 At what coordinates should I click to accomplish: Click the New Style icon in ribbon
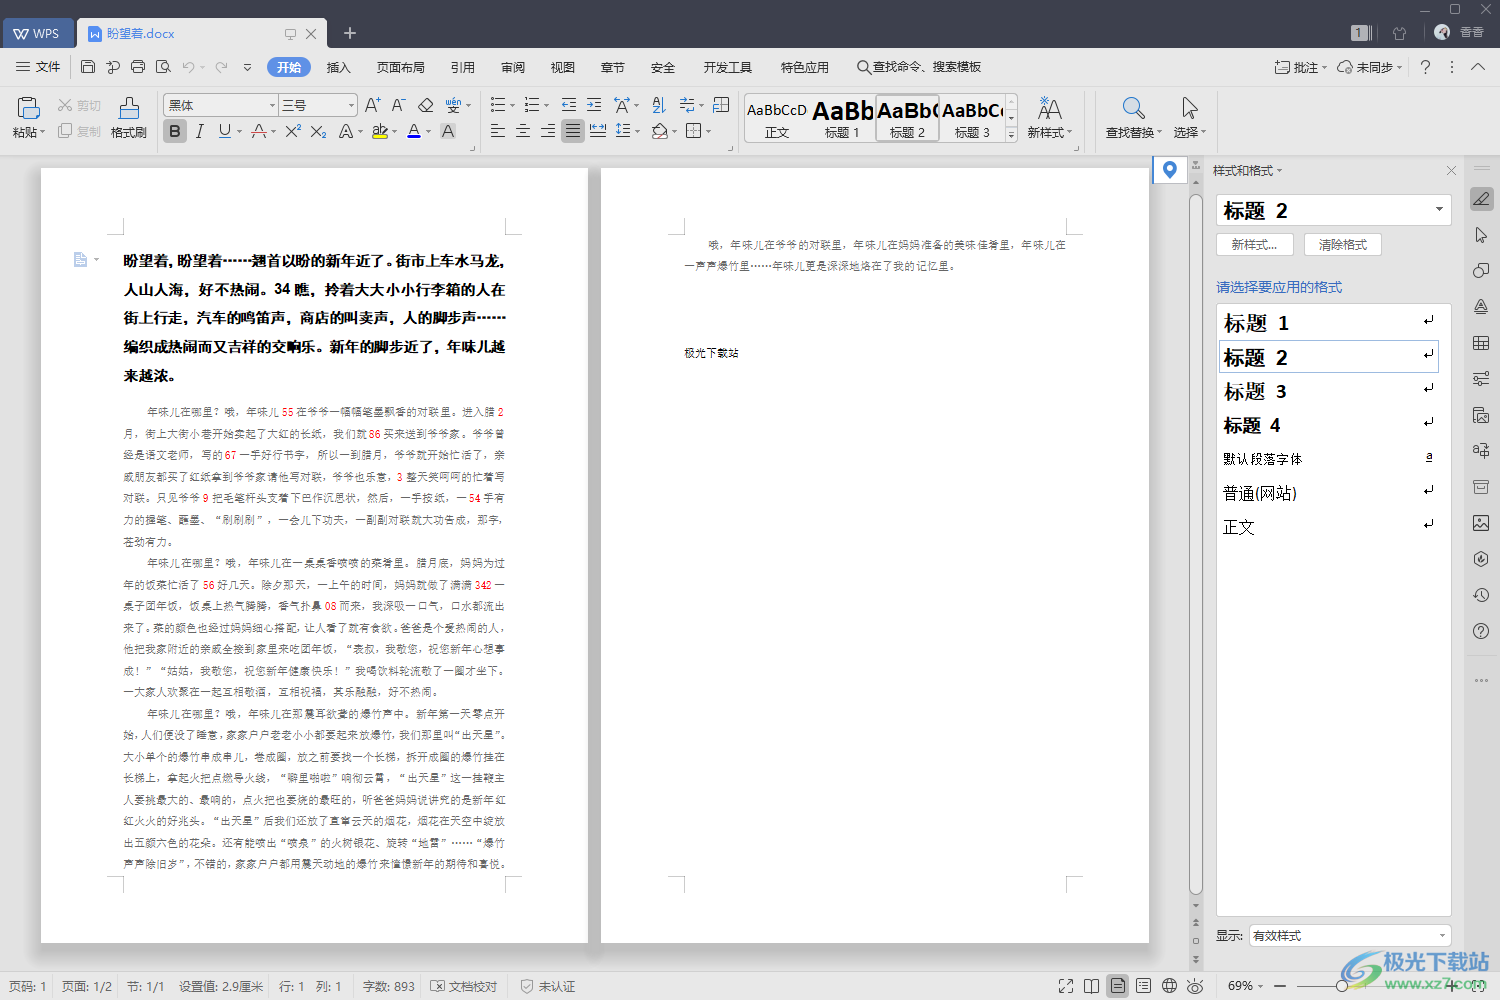(x=1049, y=108)
